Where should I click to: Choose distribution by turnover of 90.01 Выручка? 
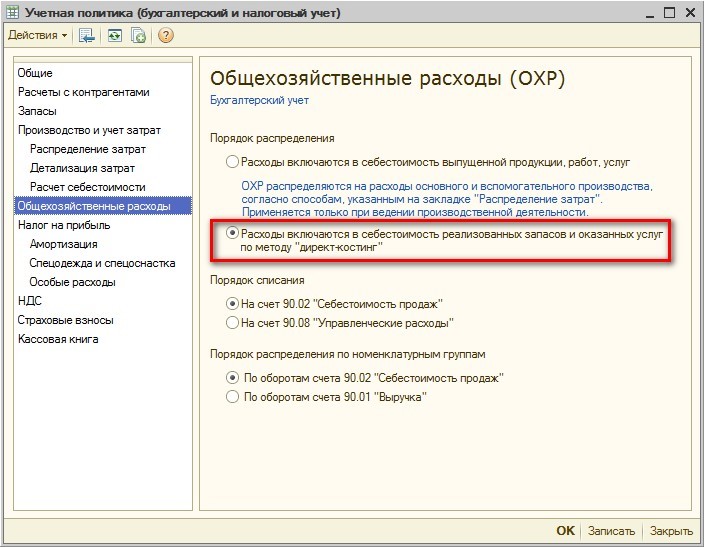232,397
